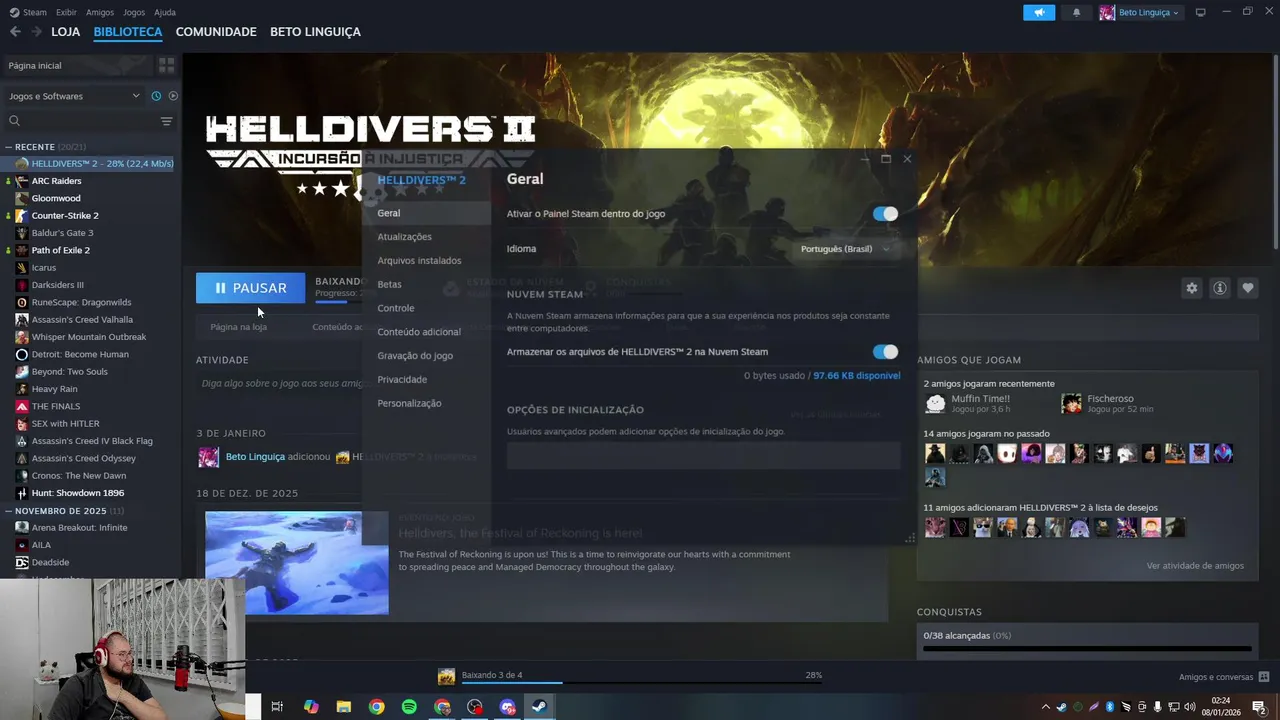The height and width of the screenshot is (720, 1280).
Task: Open the Jogos e Softwares dropdown
Action: [x=74, y=96]
